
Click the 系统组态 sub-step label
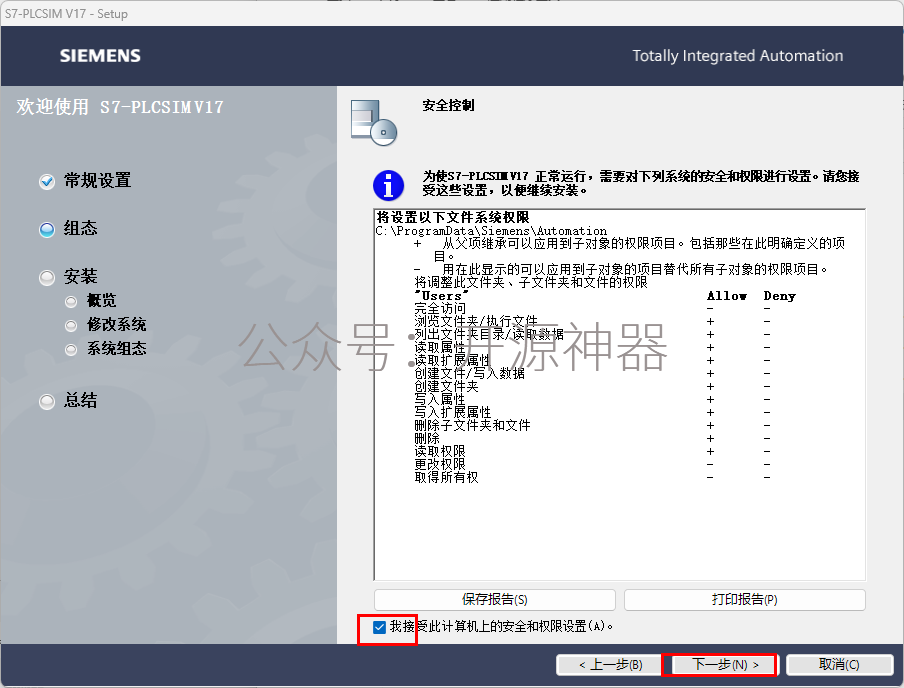click(x=116, y=348)
